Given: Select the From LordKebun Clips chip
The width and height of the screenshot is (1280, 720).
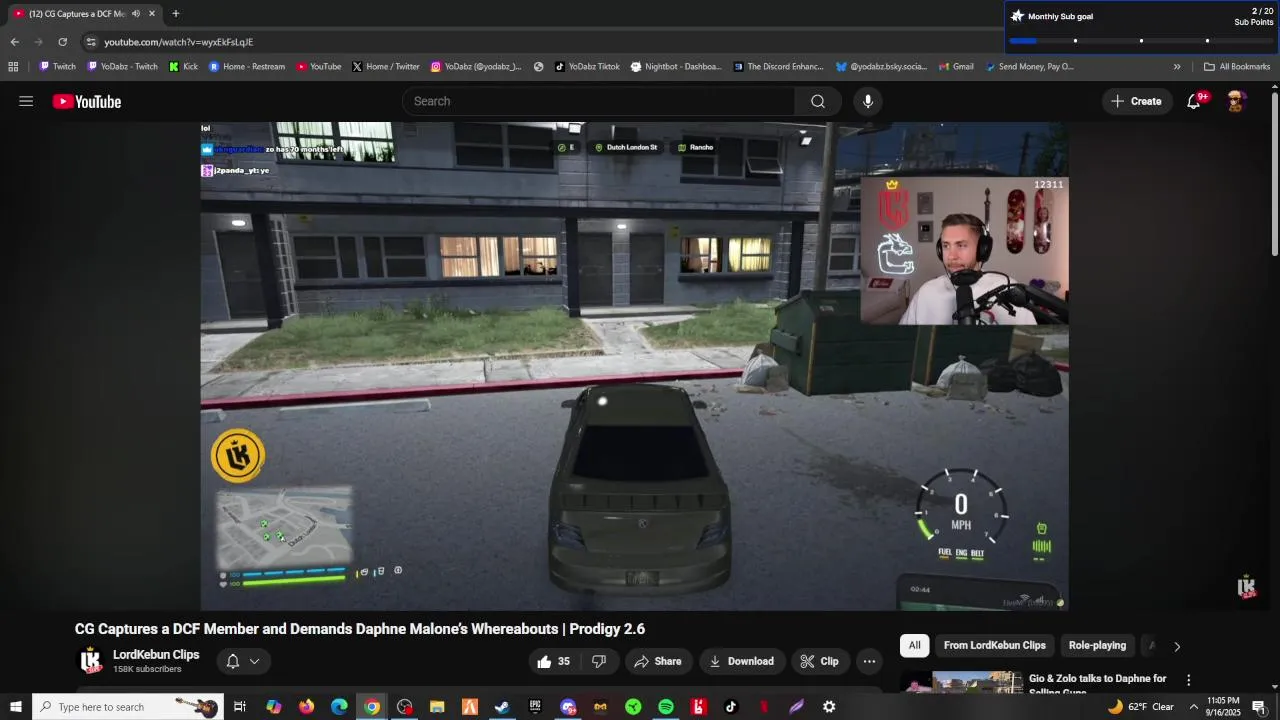Looking at the screenshot, I should click(x=994, y=646).
